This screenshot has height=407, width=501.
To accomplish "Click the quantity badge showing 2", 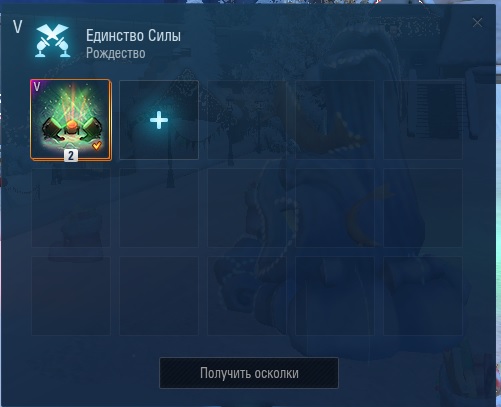I will click(71, 155).
